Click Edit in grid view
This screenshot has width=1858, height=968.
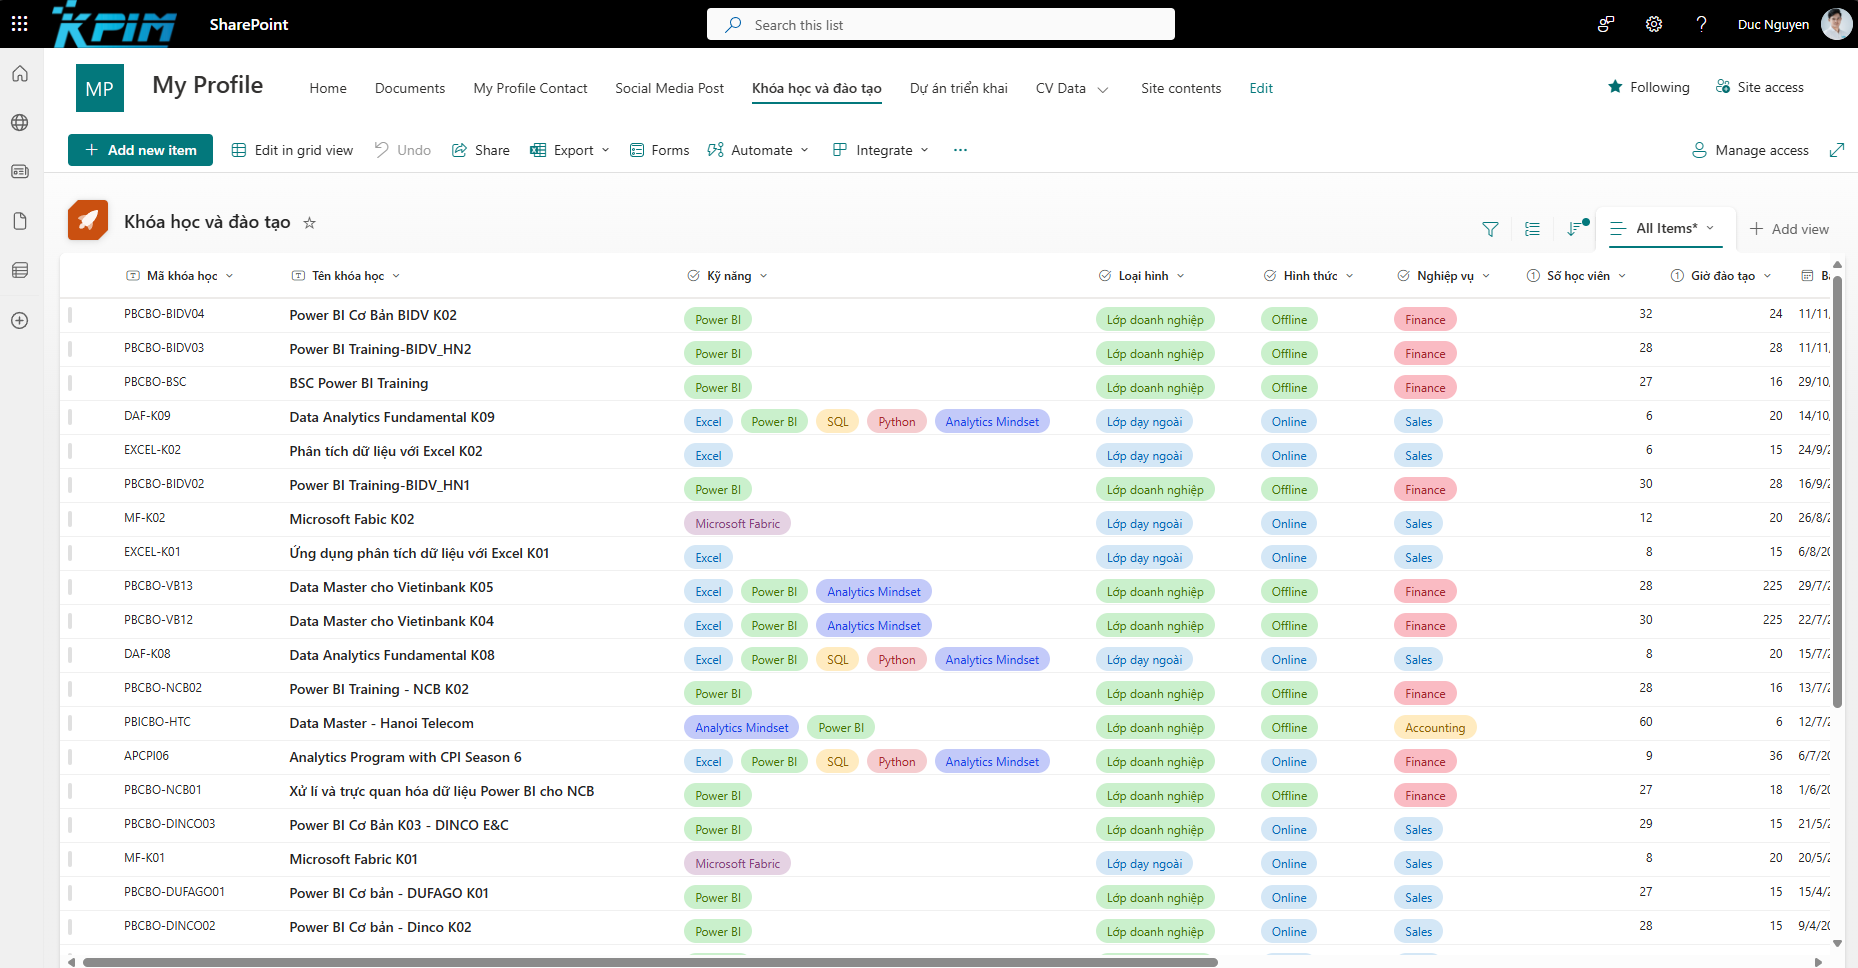click(292, 150)
